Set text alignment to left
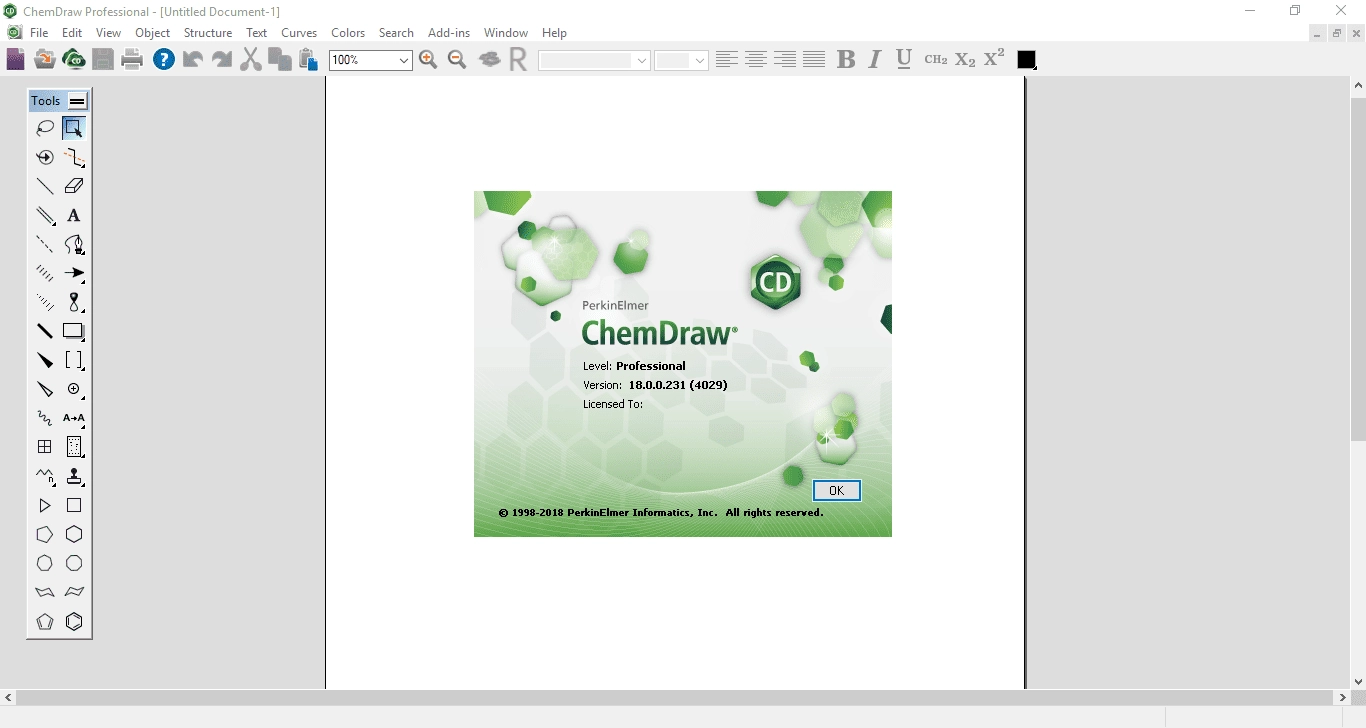 727,60
